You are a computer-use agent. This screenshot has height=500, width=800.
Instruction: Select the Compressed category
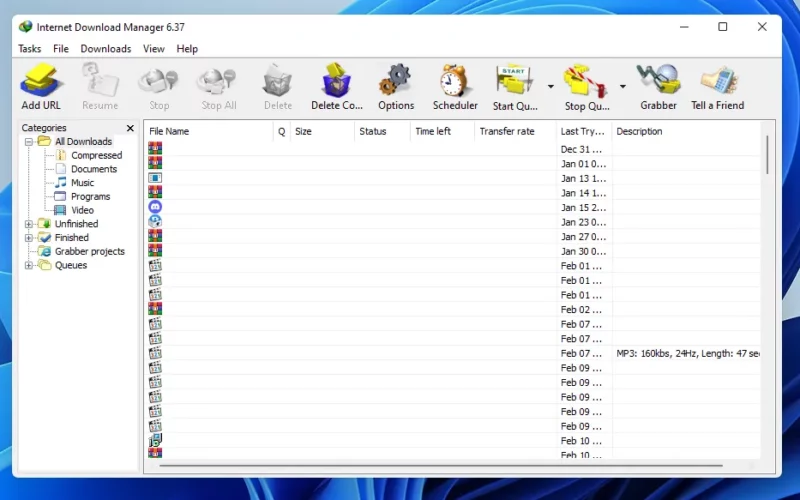point(96,155)
